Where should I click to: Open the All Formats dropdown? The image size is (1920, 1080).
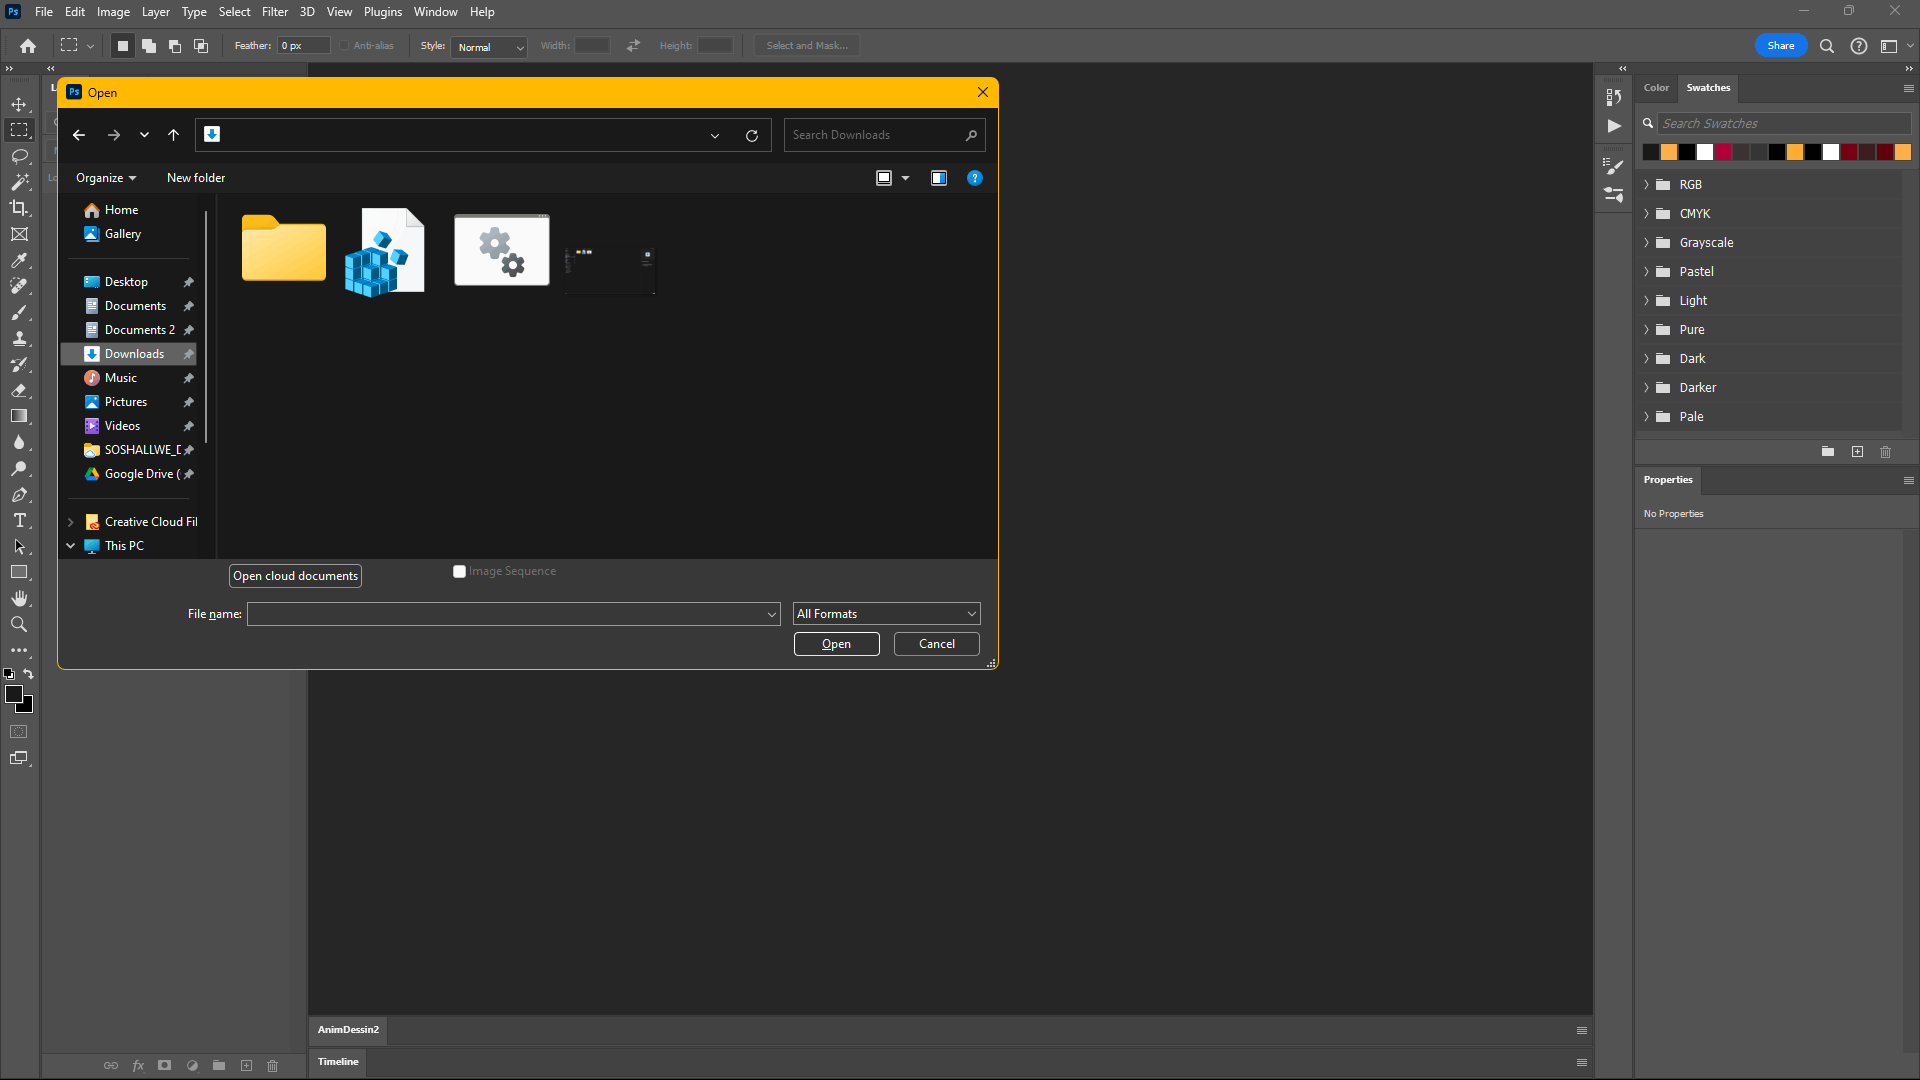point(886,614)
